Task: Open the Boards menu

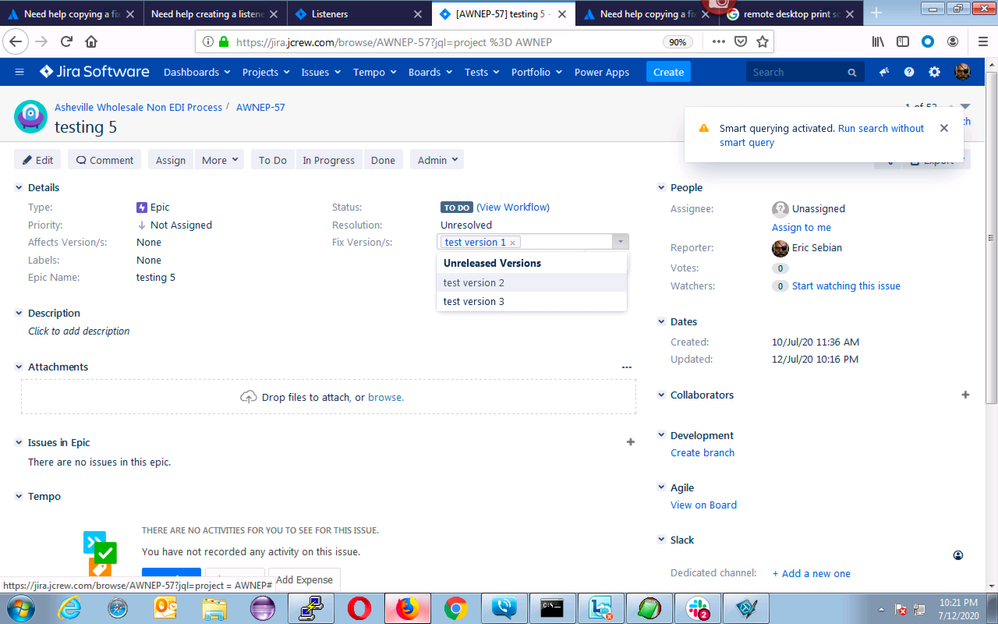Action: [x=430, y=72]
